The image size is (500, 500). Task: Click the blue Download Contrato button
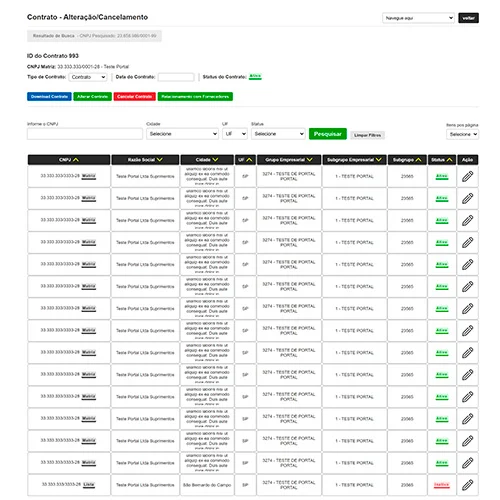click(x=49, y=97)
